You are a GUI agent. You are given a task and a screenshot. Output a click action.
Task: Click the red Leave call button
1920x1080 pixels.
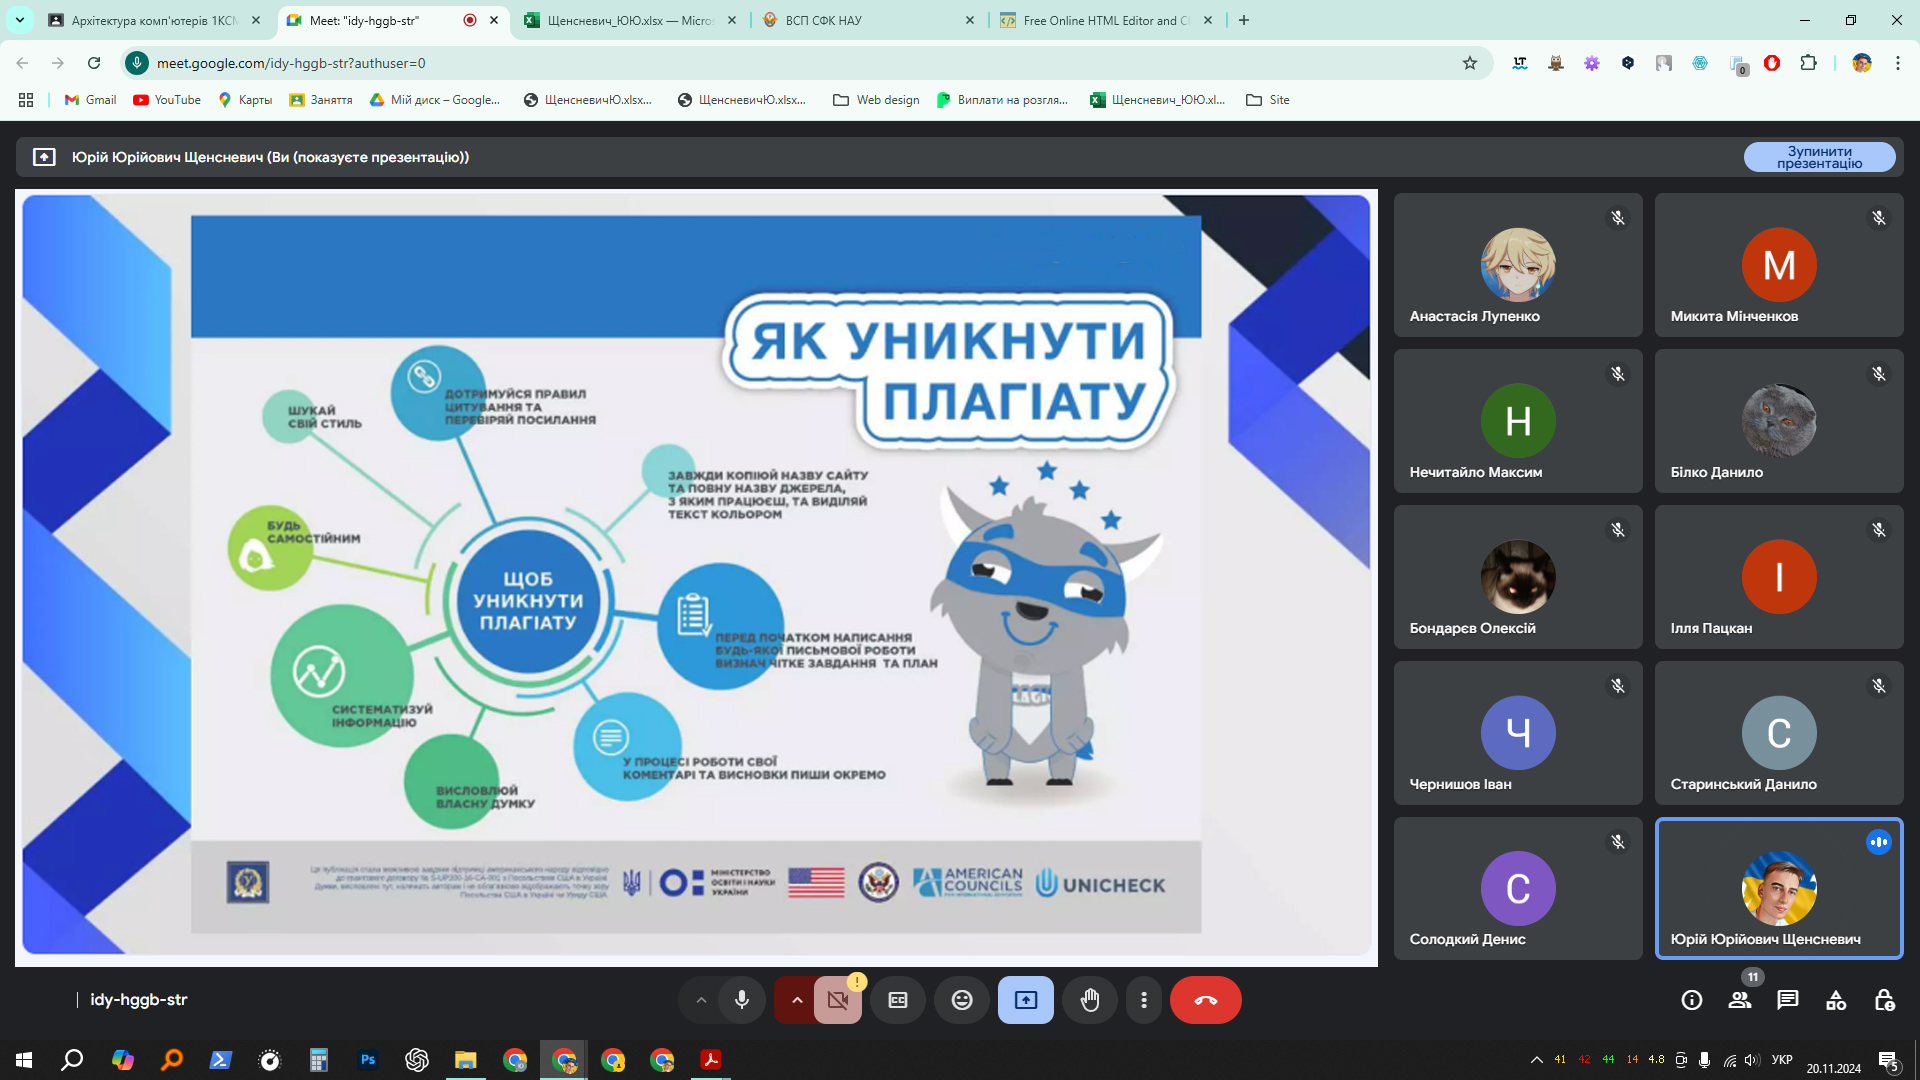pos(1205,1000)
